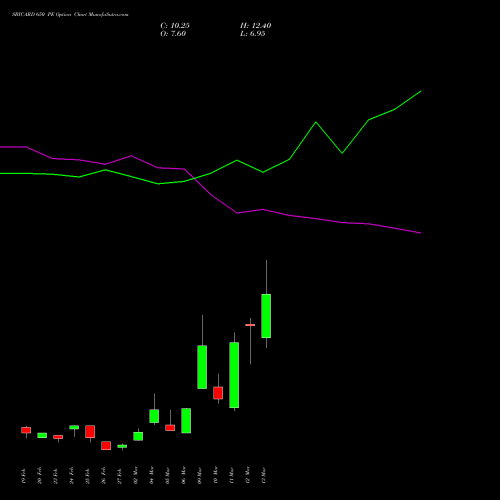Click the green indicator line's peak at right end
The width and height of the screenshot is (500, 500).
point(421,91)
